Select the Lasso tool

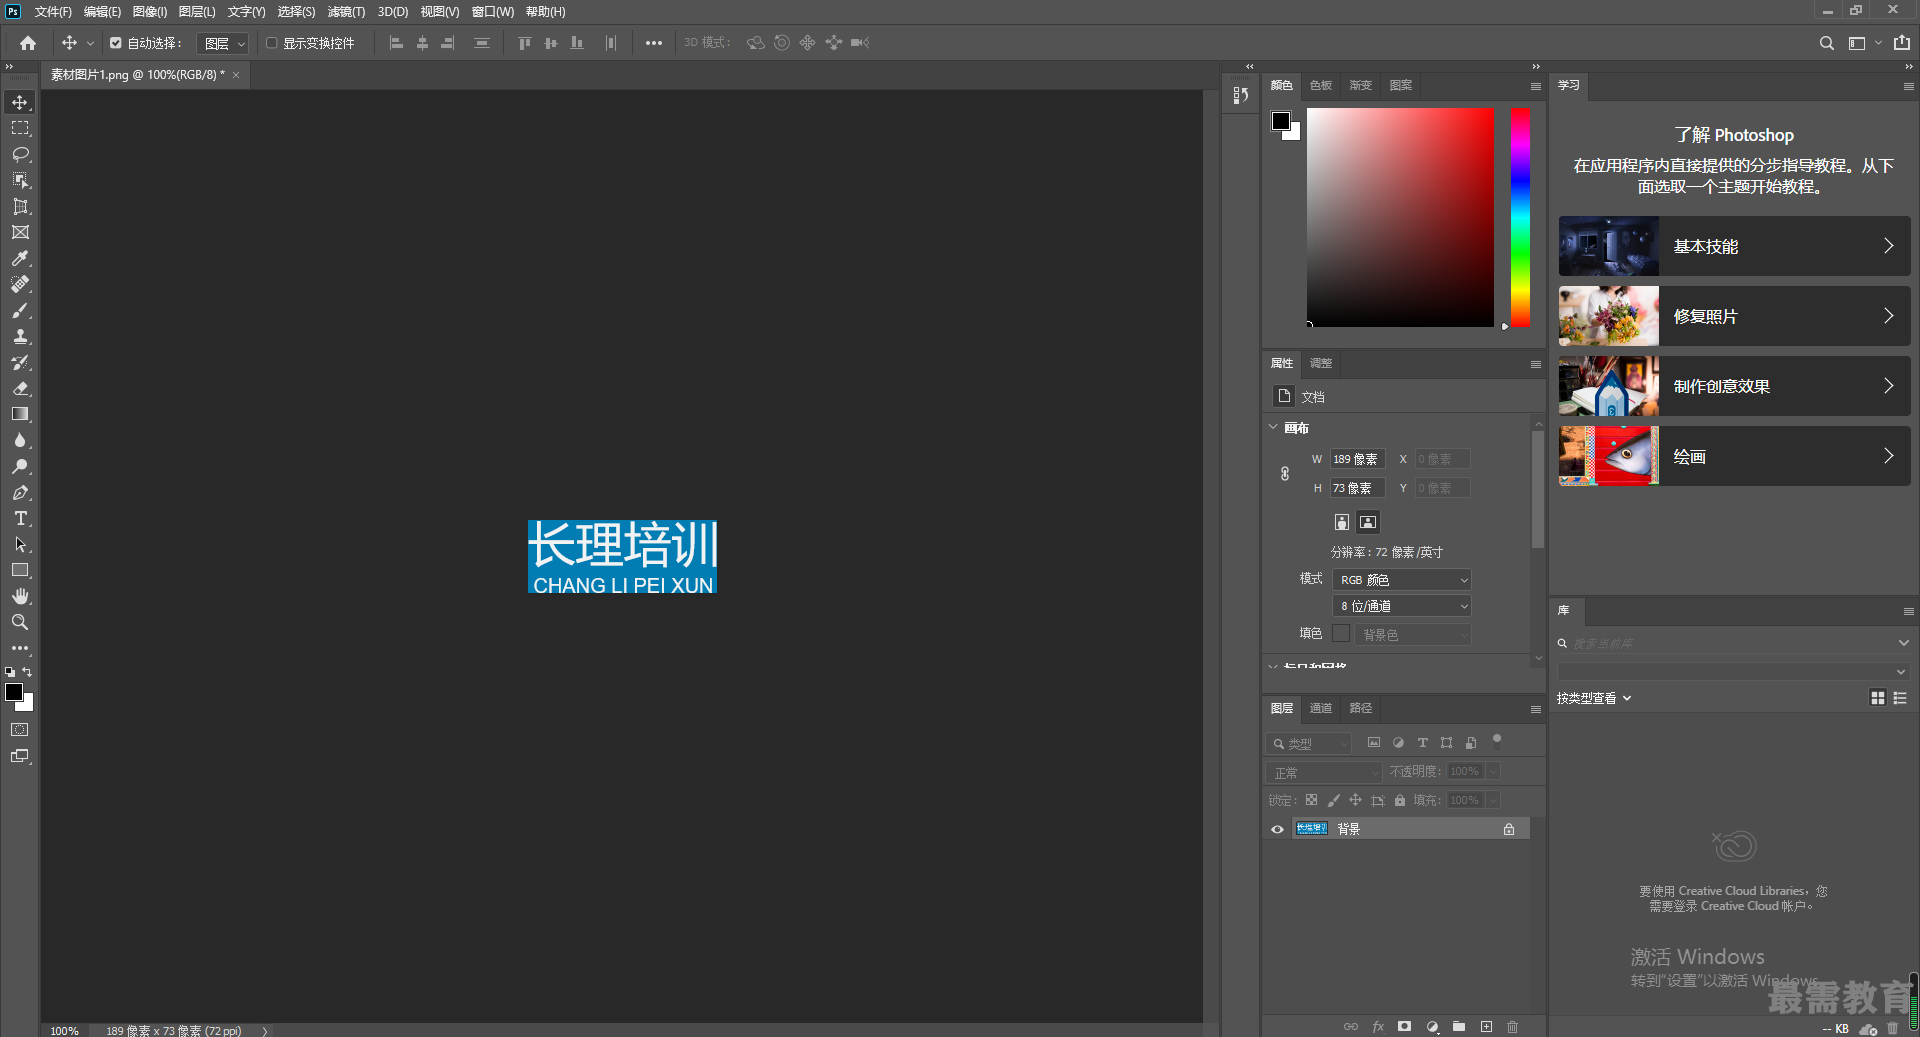(x=20, y=155)
